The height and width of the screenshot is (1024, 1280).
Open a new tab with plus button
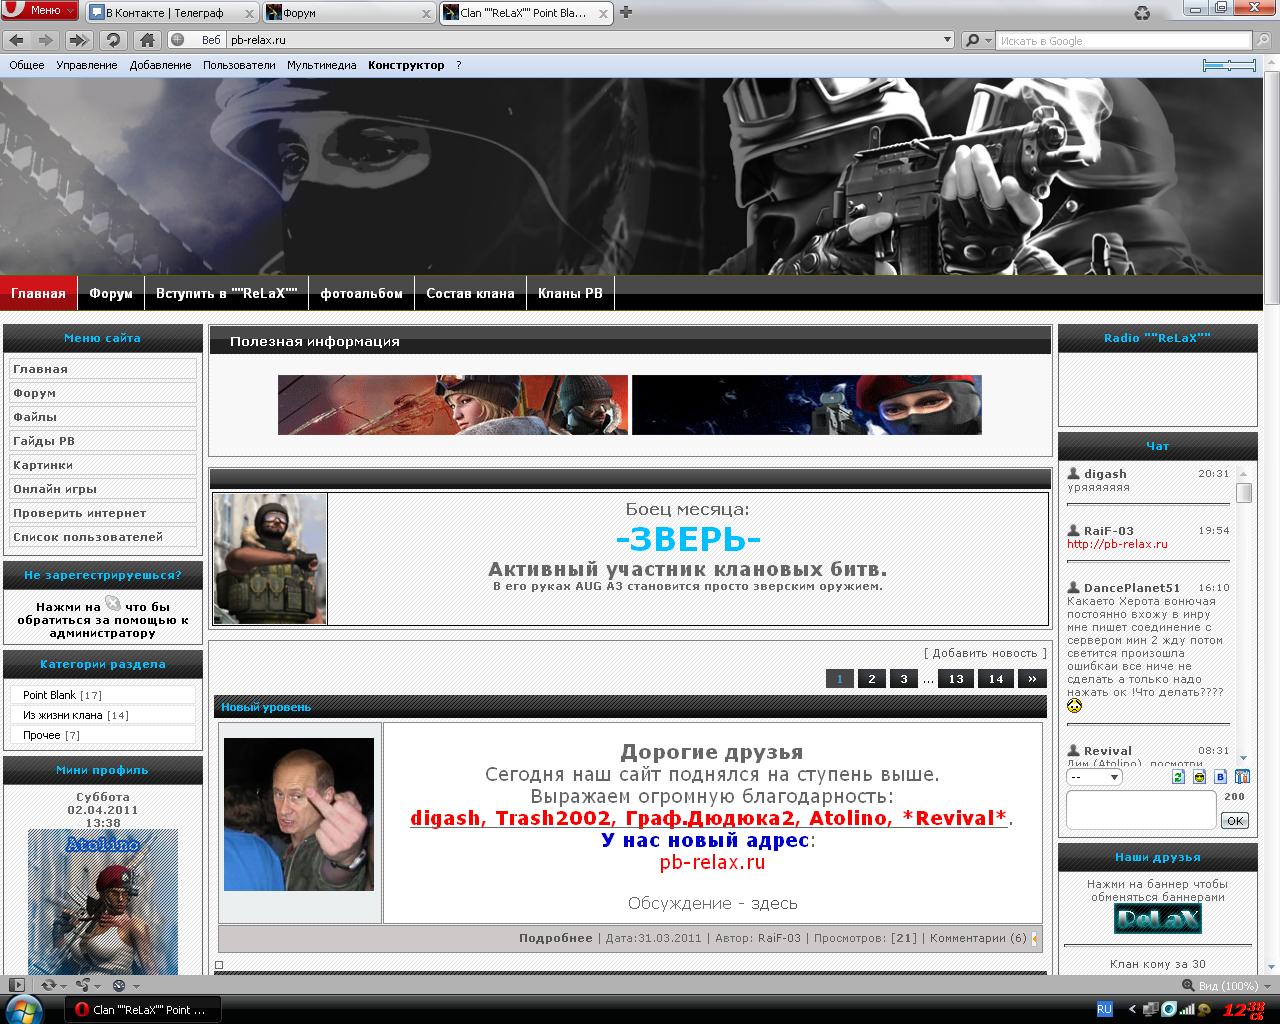[626, 13]
